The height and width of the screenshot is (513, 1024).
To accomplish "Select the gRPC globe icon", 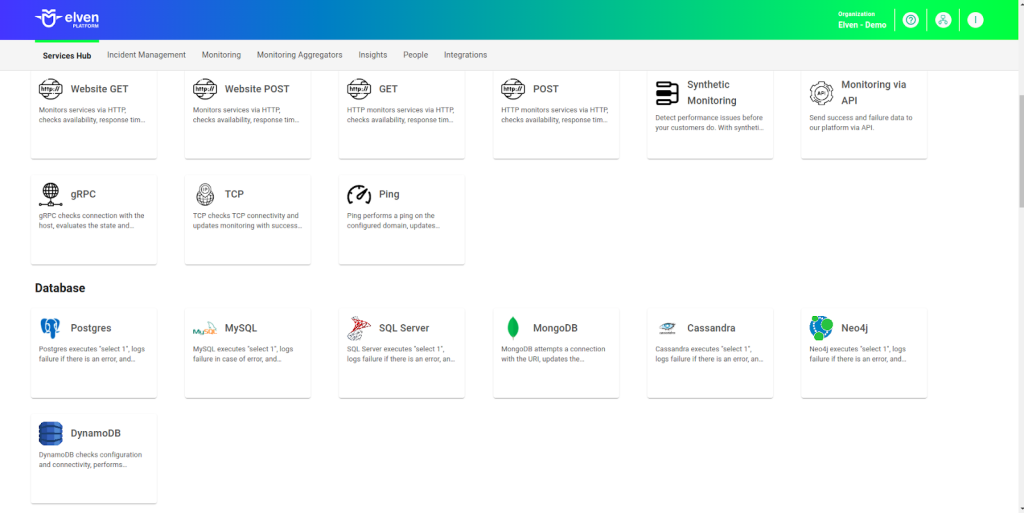I will point(51,194).
